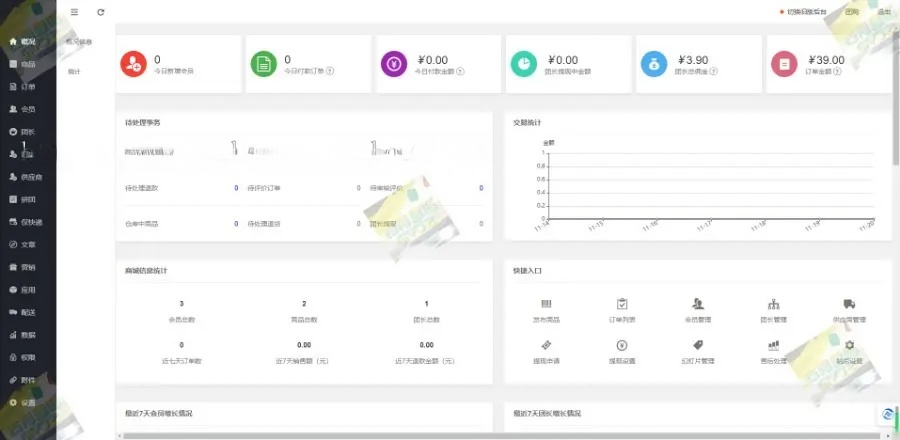The width and height of the screenshot is (900, 440).
Task: Open 订单列表 quick entry icon
Action: point(622,304)
